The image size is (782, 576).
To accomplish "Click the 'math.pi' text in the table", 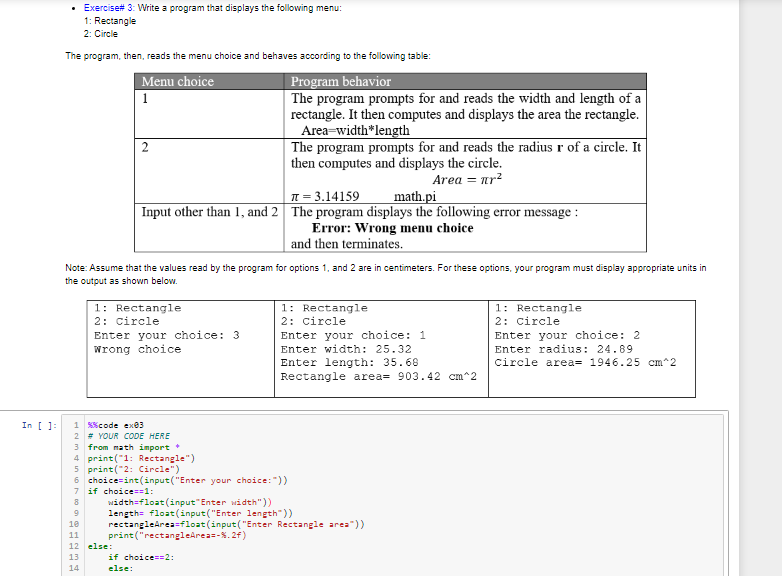I will pos(415,196).
